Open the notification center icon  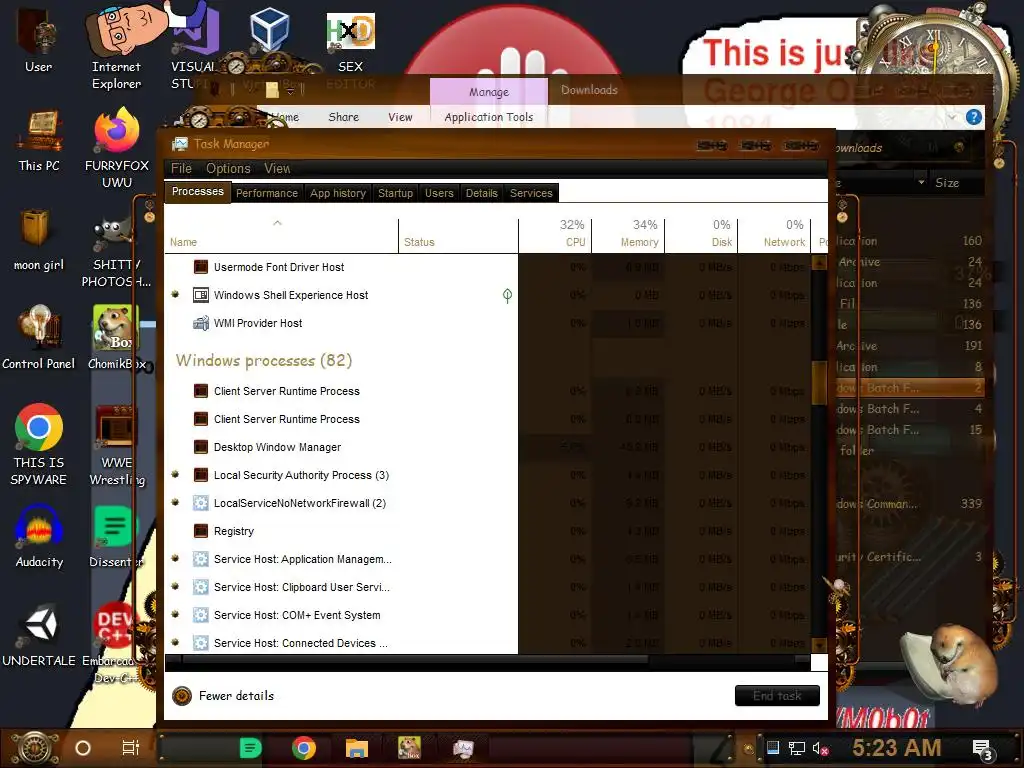click(x=982, y=750)
